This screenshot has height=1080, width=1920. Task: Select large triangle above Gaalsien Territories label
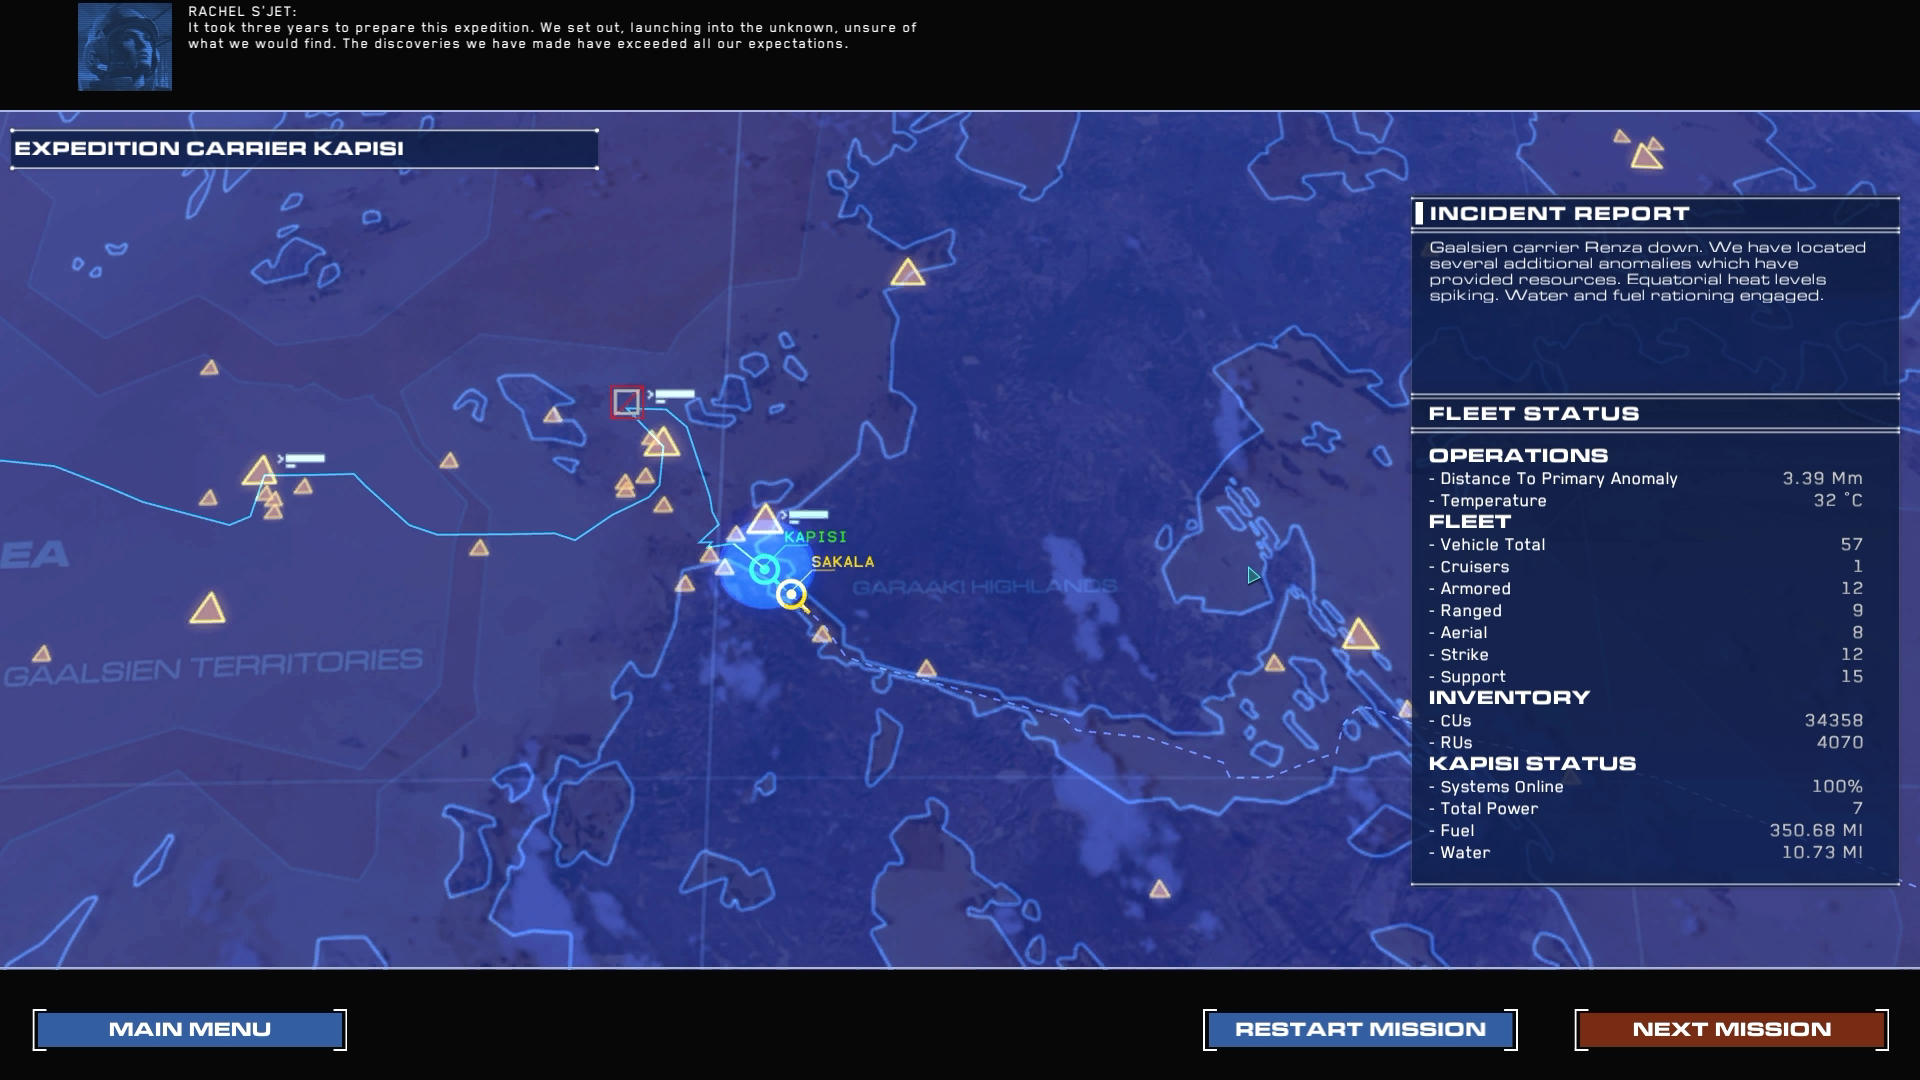(x=207, y=609)
